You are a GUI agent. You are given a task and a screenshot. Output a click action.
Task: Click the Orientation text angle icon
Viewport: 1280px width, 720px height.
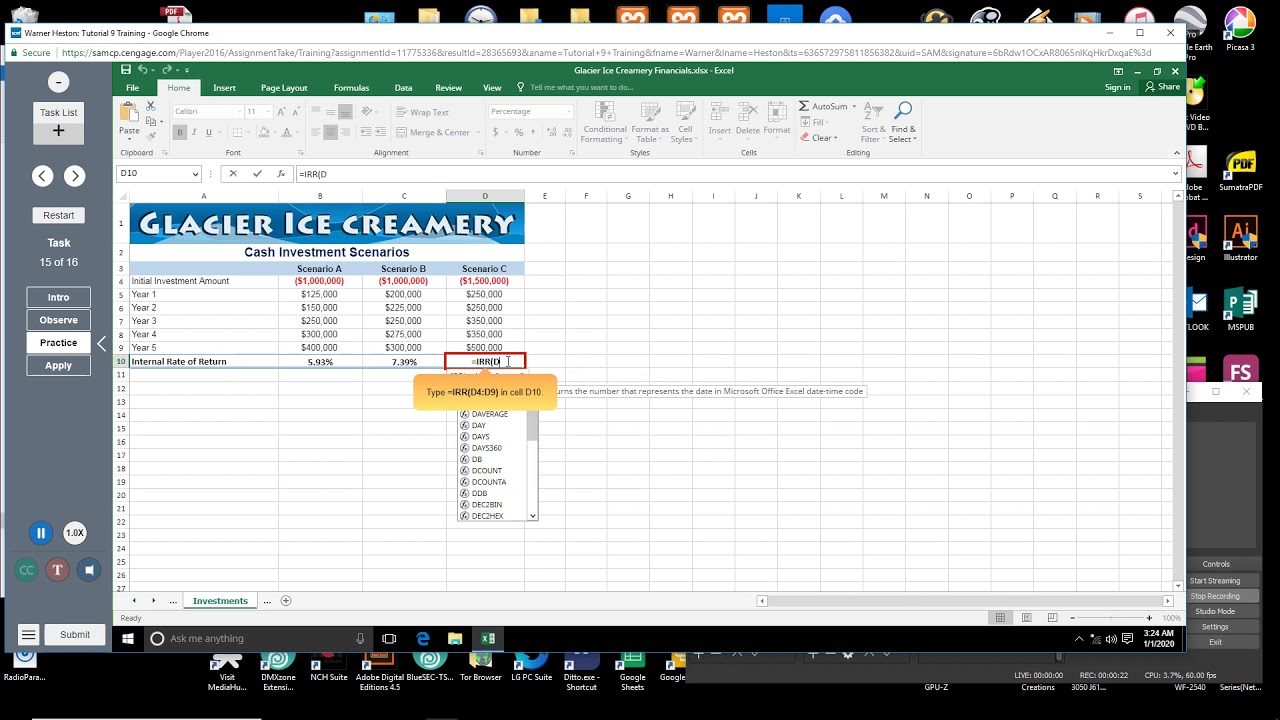[x=367, y=112]
